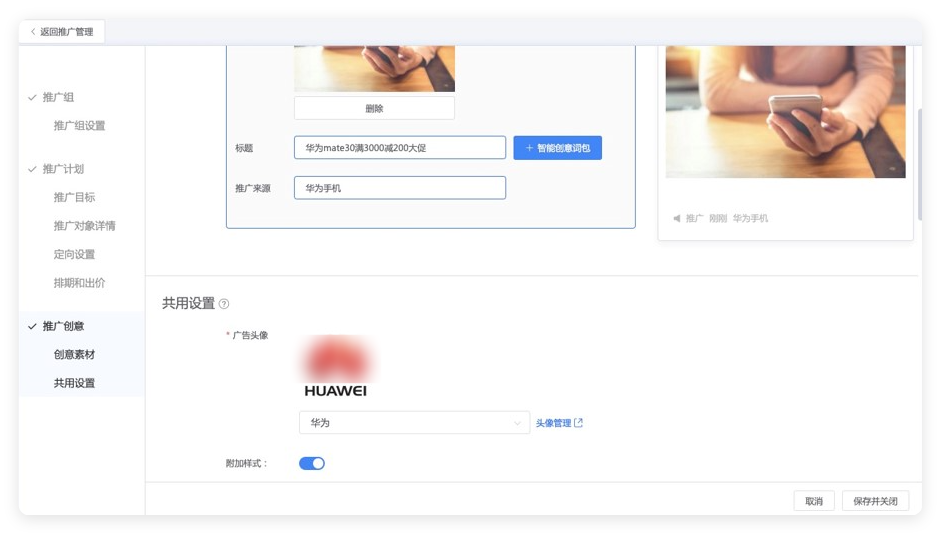Screen dimensions: 940x533
Task: Click the 删除 button under the image
Action: click(374, 109)
